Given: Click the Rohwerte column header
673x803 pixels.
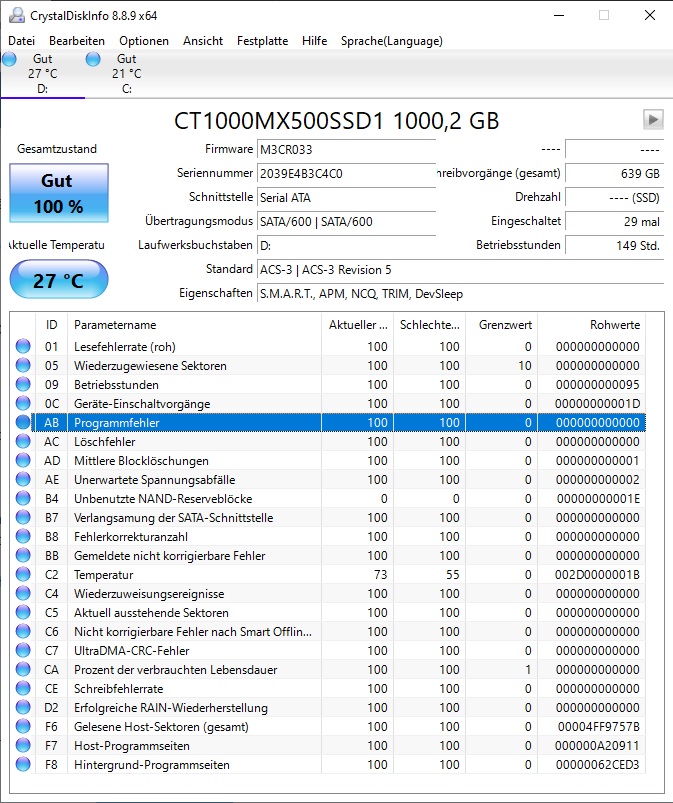Looking at the screenshot, I should point(592,325).
